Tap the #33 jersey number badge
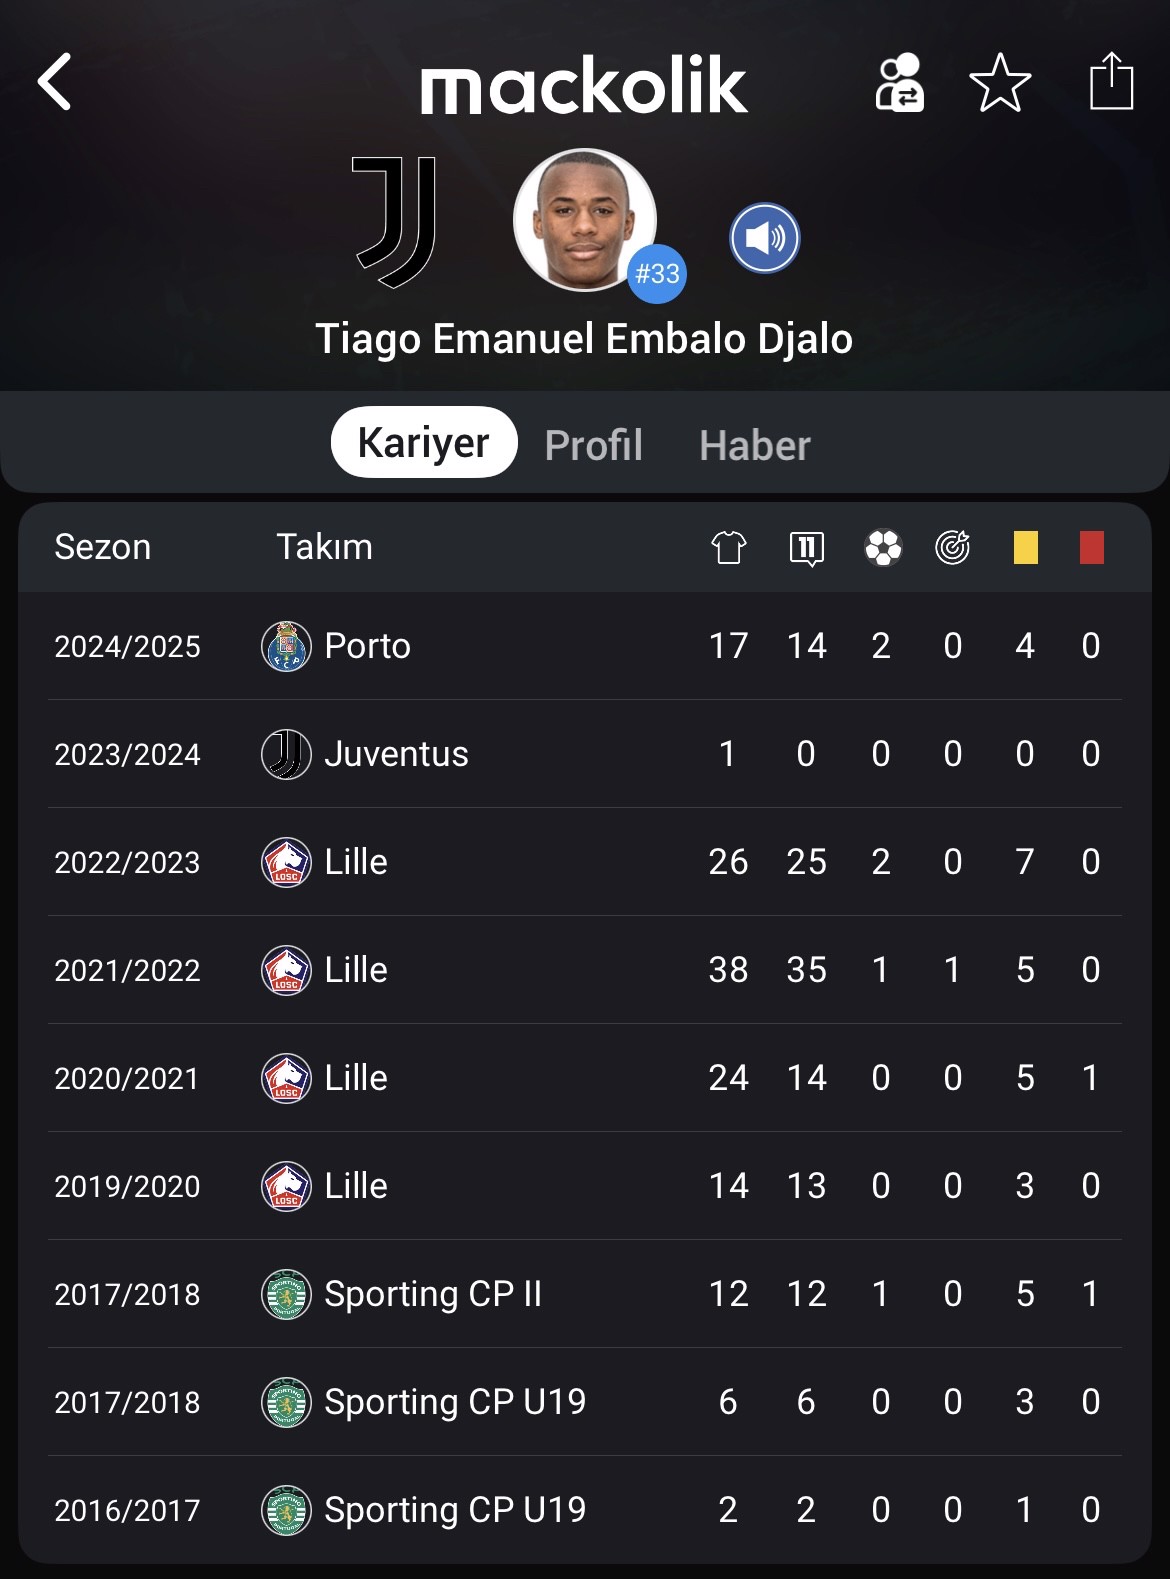 pos(657,273)
